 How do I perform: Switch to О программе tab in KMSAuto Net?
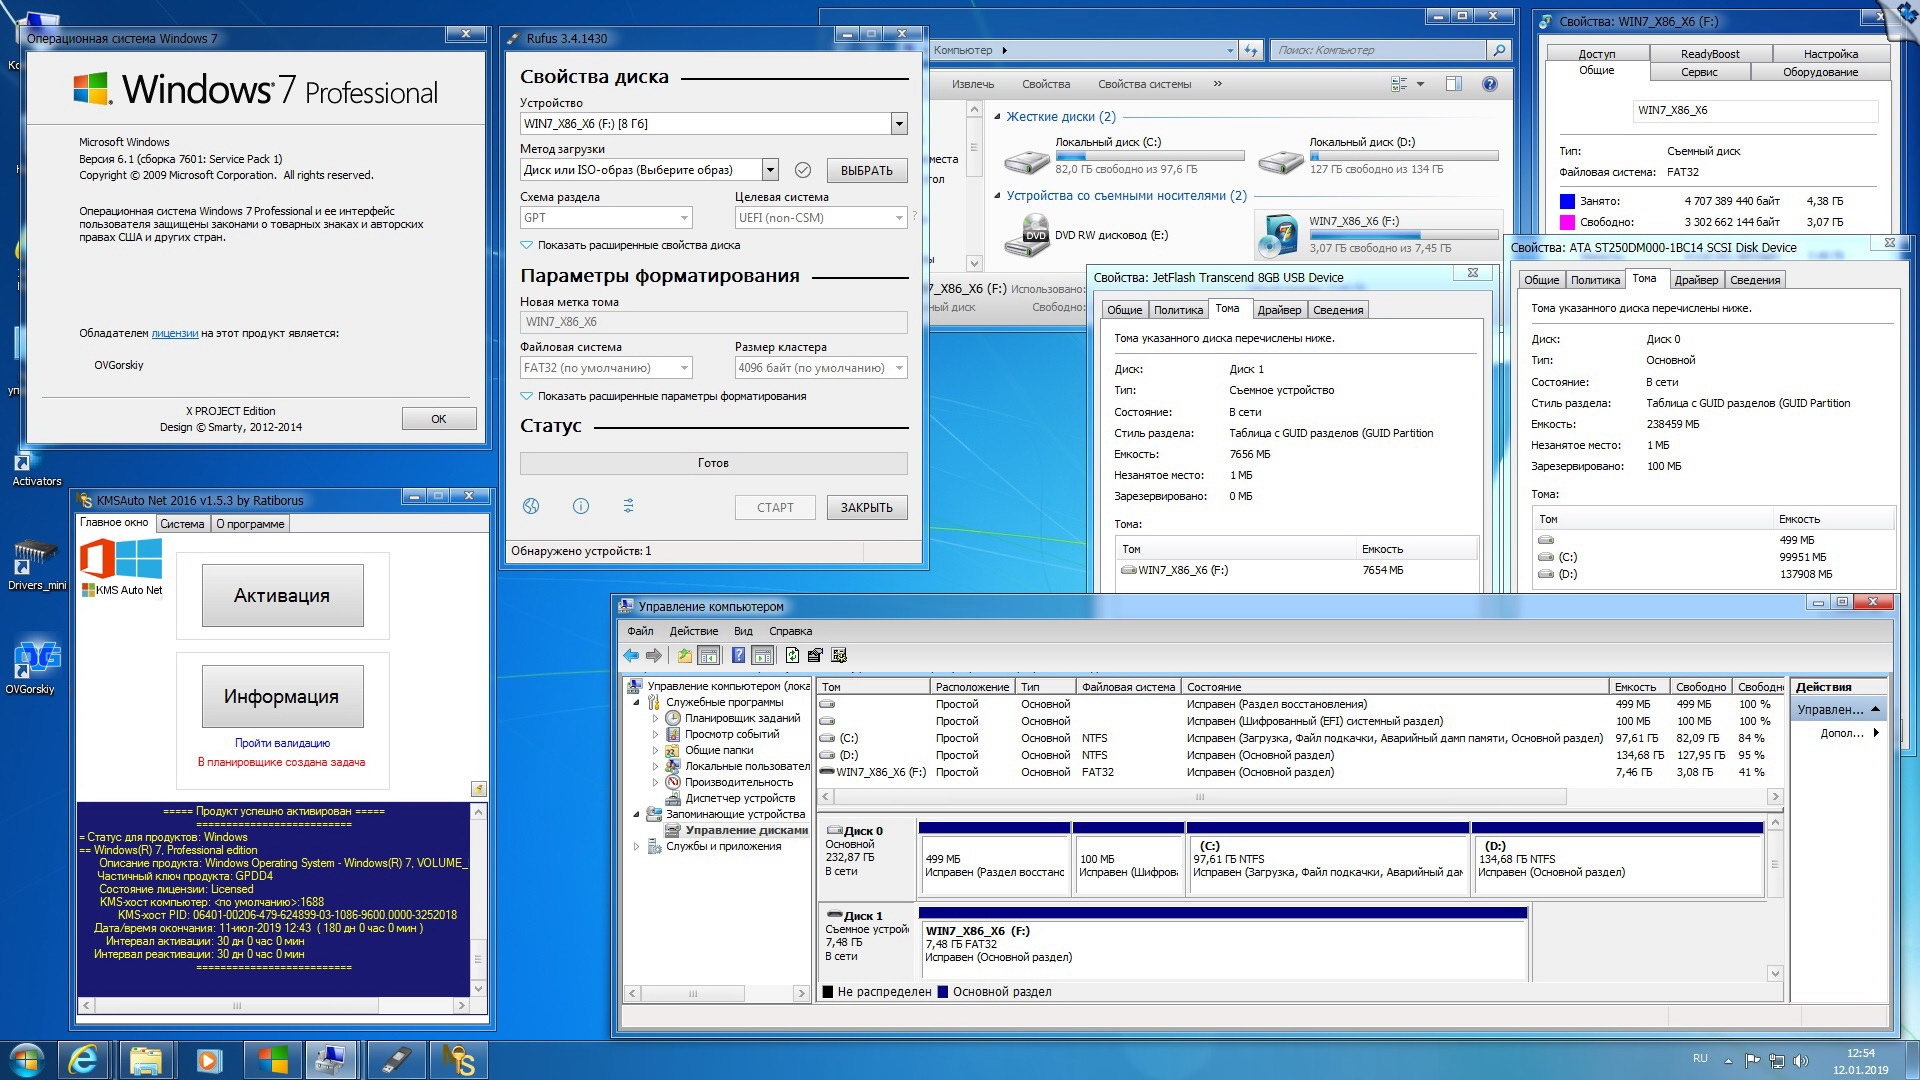(250, 523)
